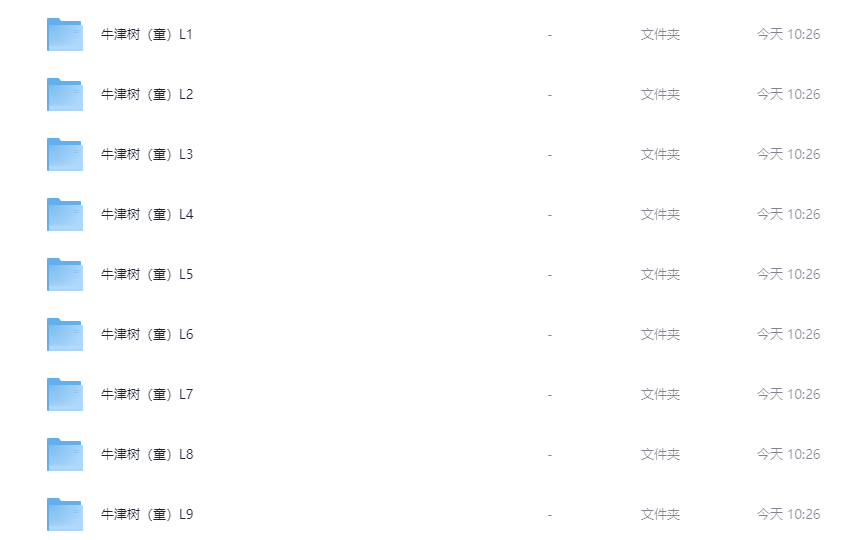Click the folder icon for 牛津树（童）L7
Image resolution: width=856 pixels, height=540 pixels.
[65, 395]
